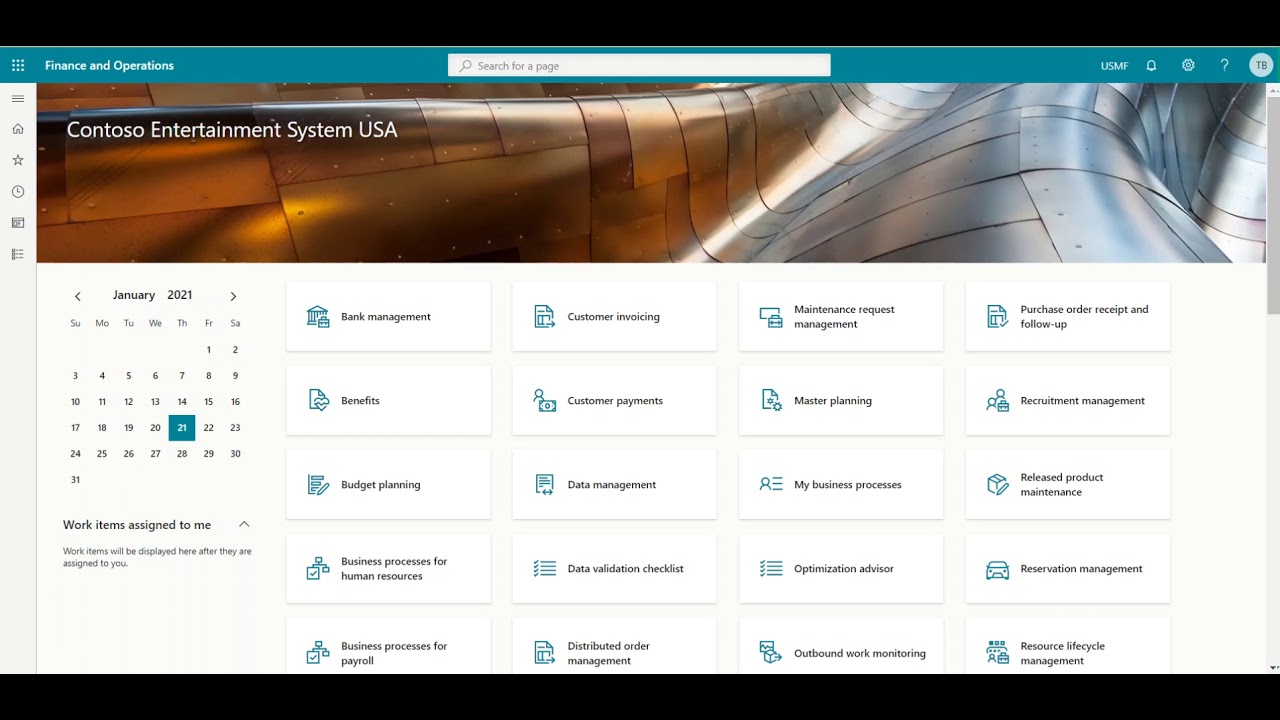Select January 21 in calendar

coord(182,428)
